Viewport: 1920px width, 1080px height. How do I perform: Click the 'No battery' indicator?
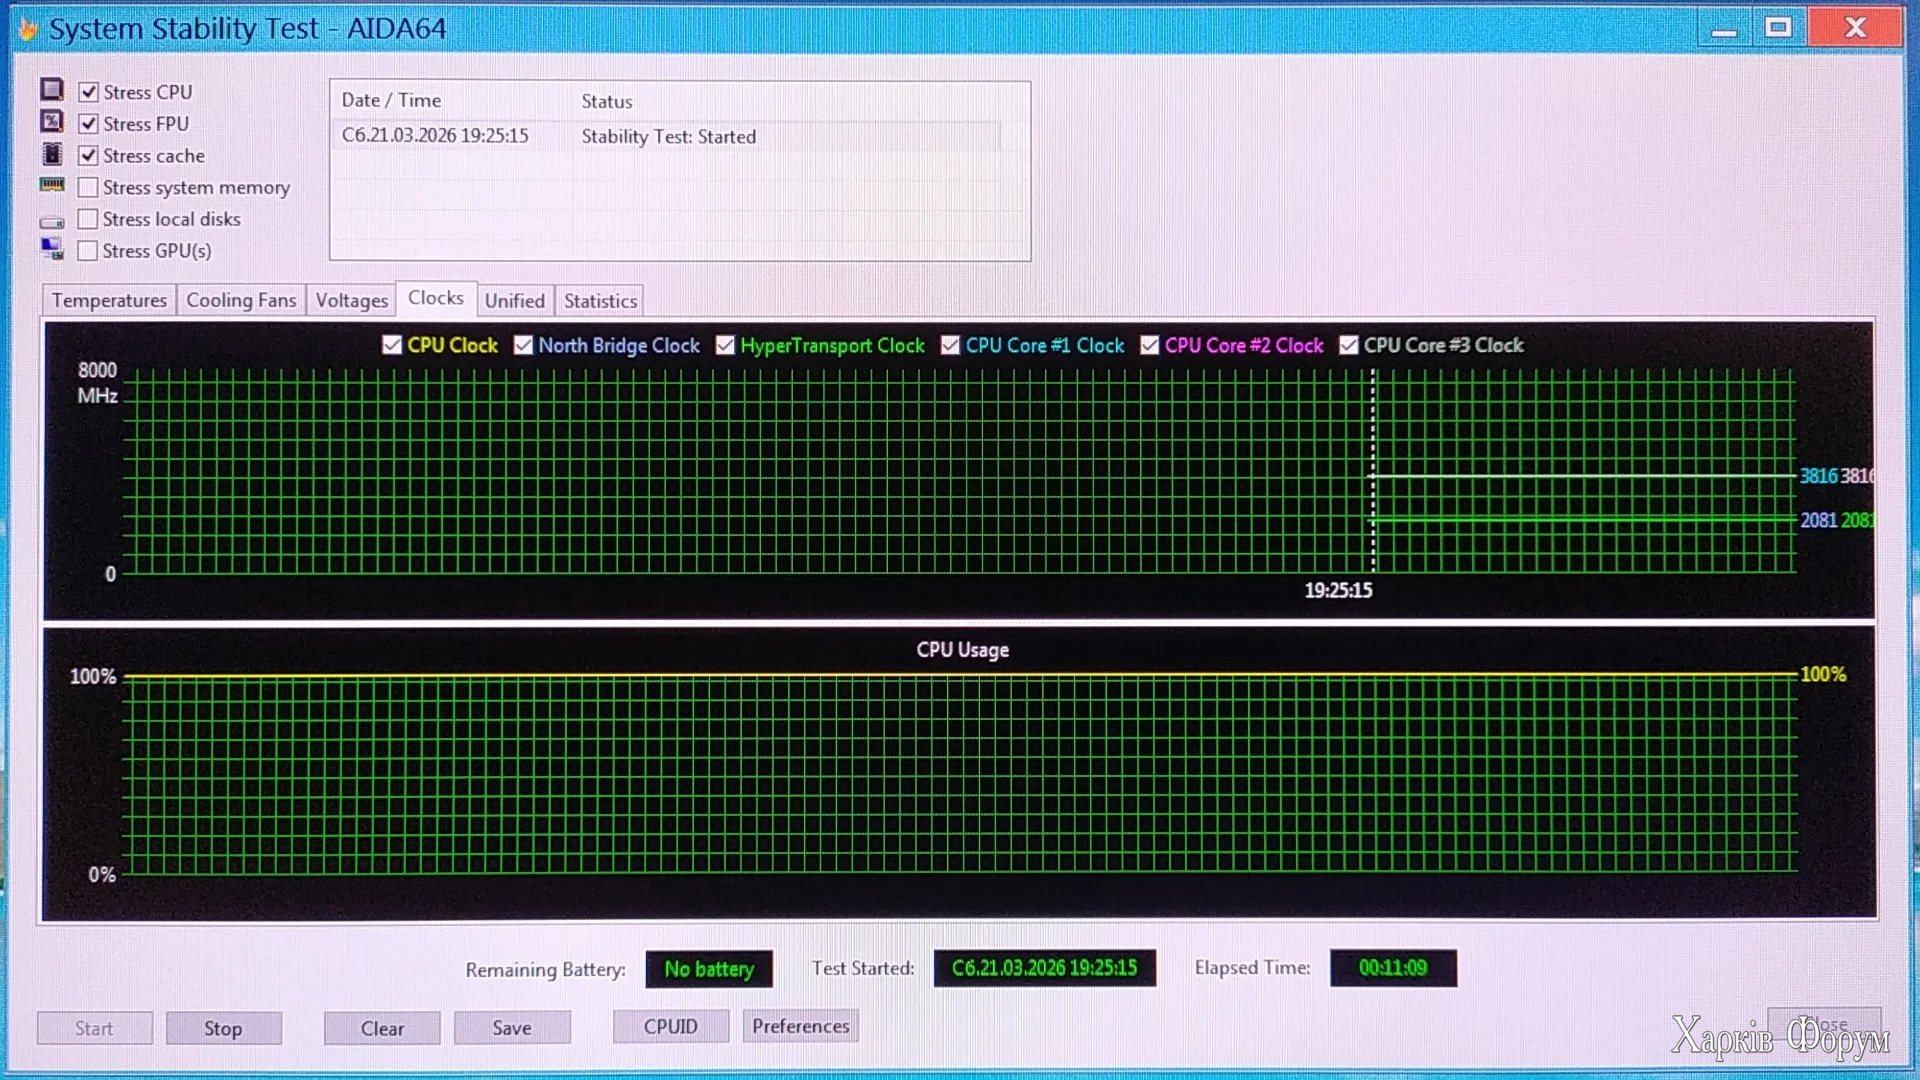pyautogui.click(x=709, y=968)
